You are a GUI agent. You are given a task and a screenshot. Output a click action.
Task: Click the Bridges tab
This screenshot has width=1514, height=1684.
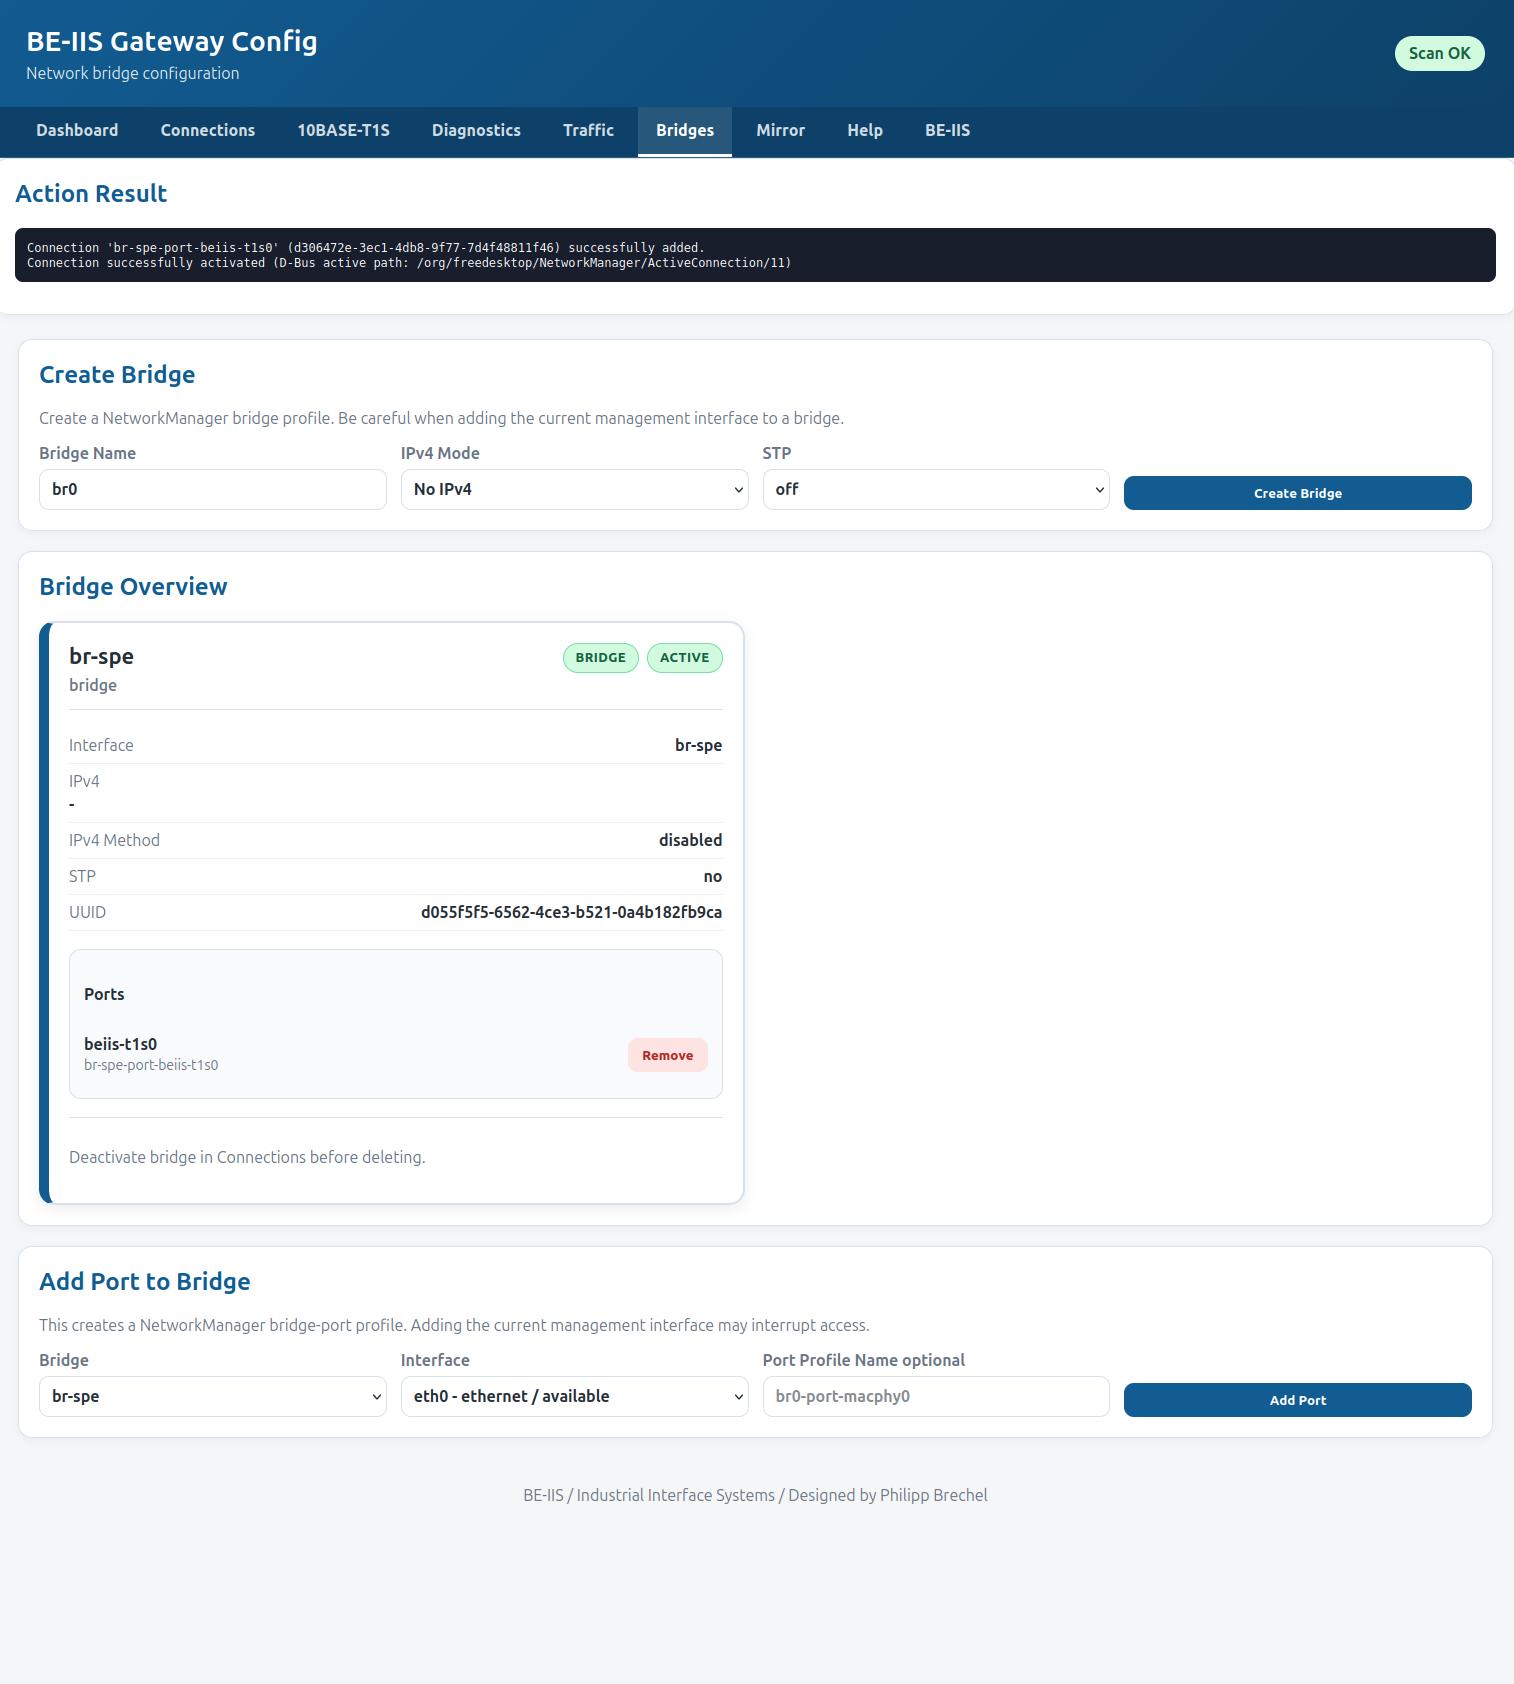tap(685, 131)
